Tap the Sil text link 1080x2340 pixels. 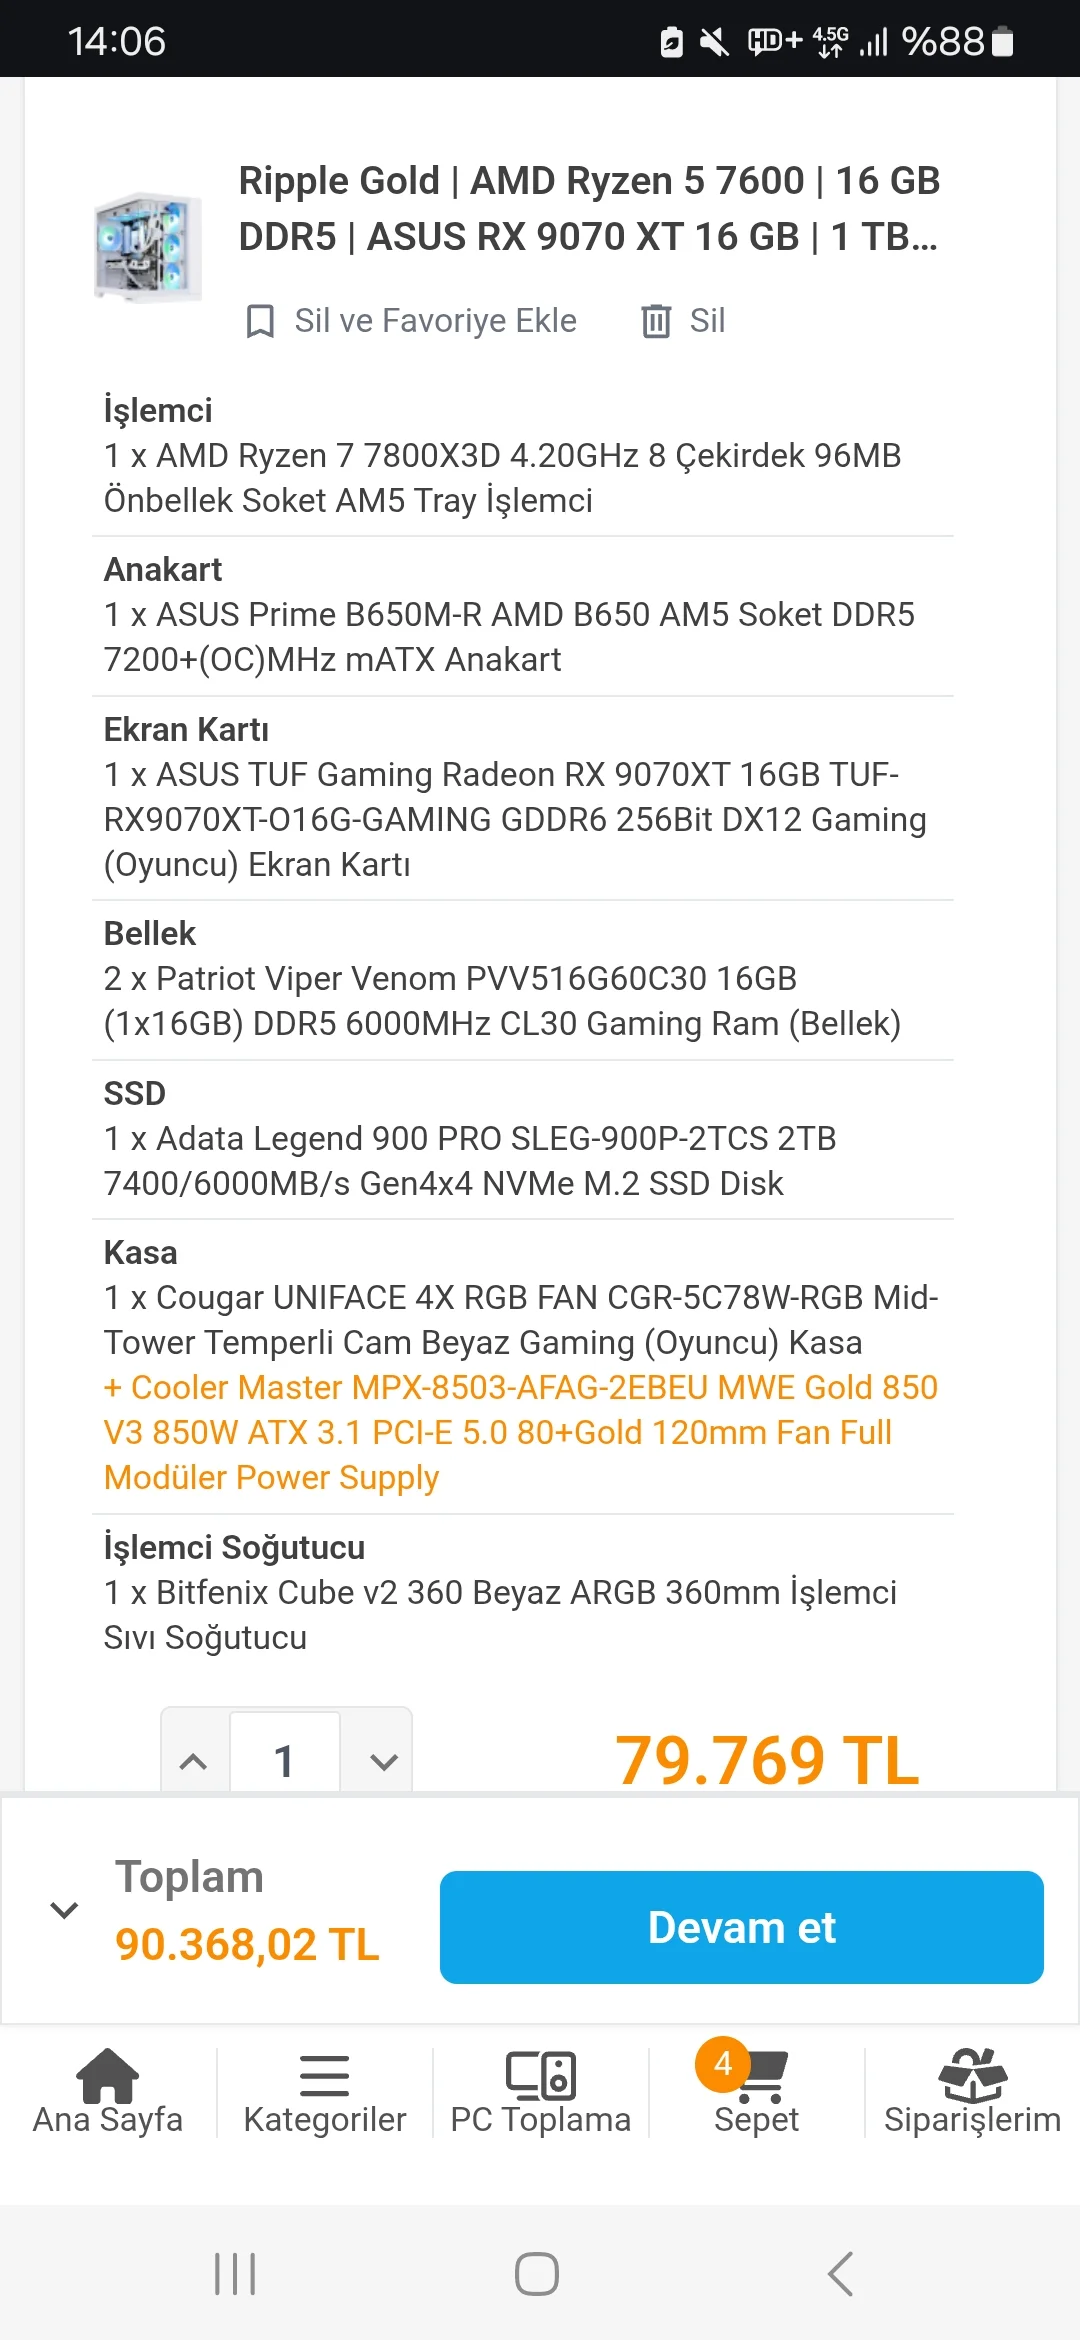707,321
